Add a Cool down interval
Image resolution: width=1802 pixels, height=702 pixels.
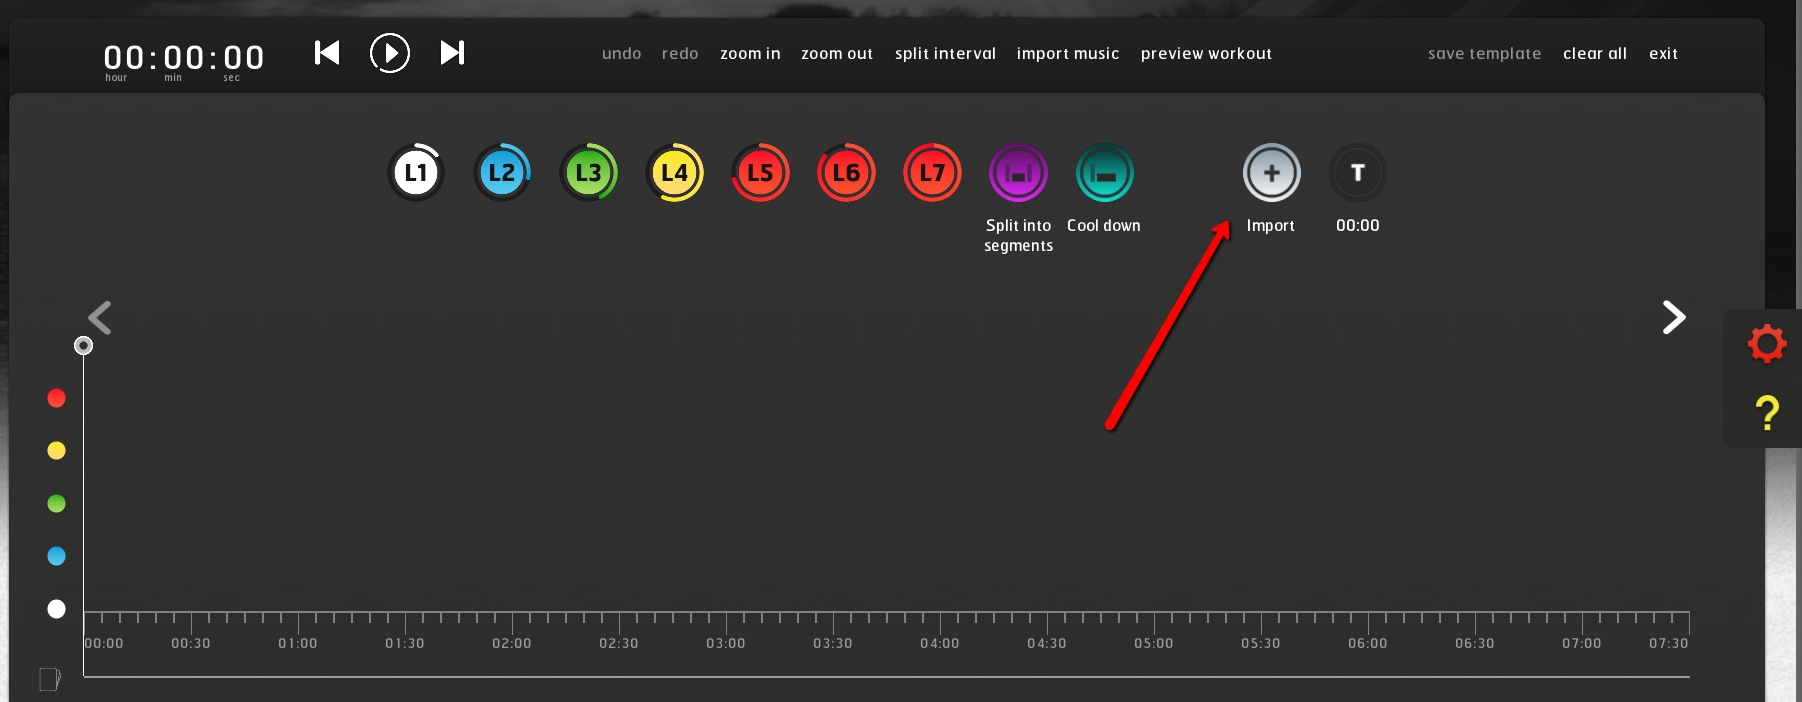click(x=1104, y=173)
